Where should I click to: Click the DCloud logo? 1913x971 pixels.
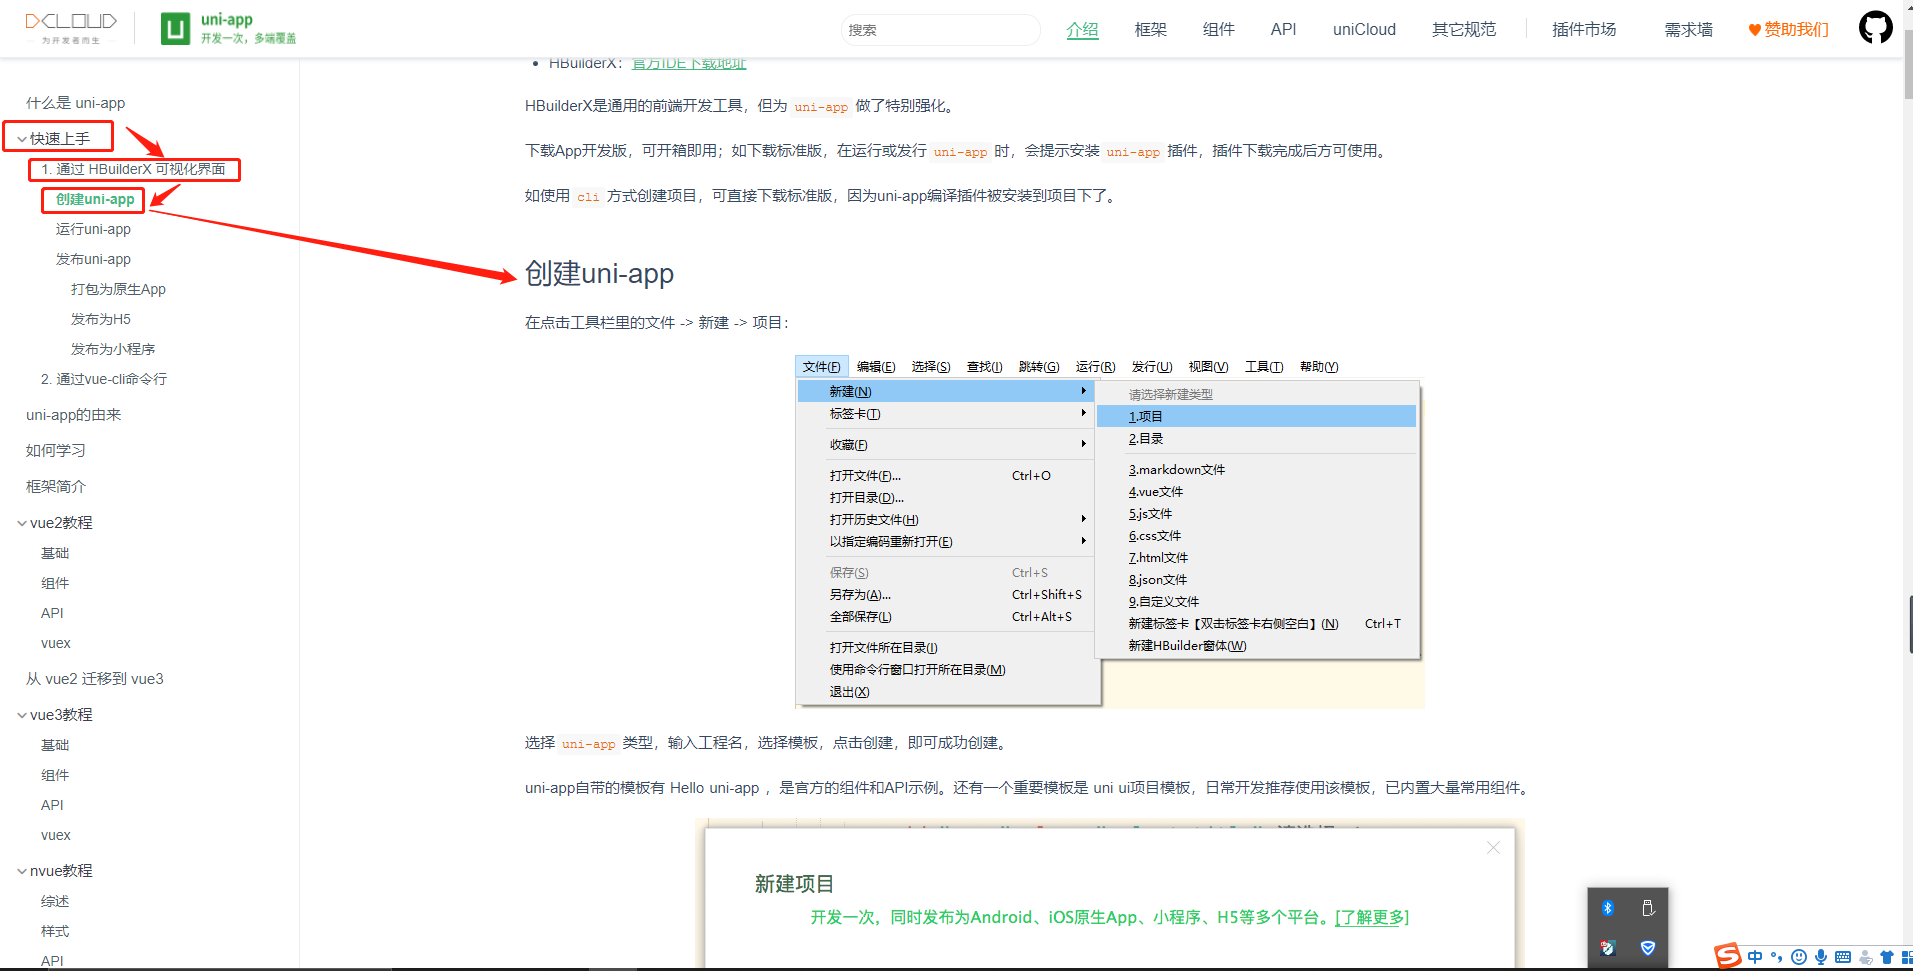[71, 28]
